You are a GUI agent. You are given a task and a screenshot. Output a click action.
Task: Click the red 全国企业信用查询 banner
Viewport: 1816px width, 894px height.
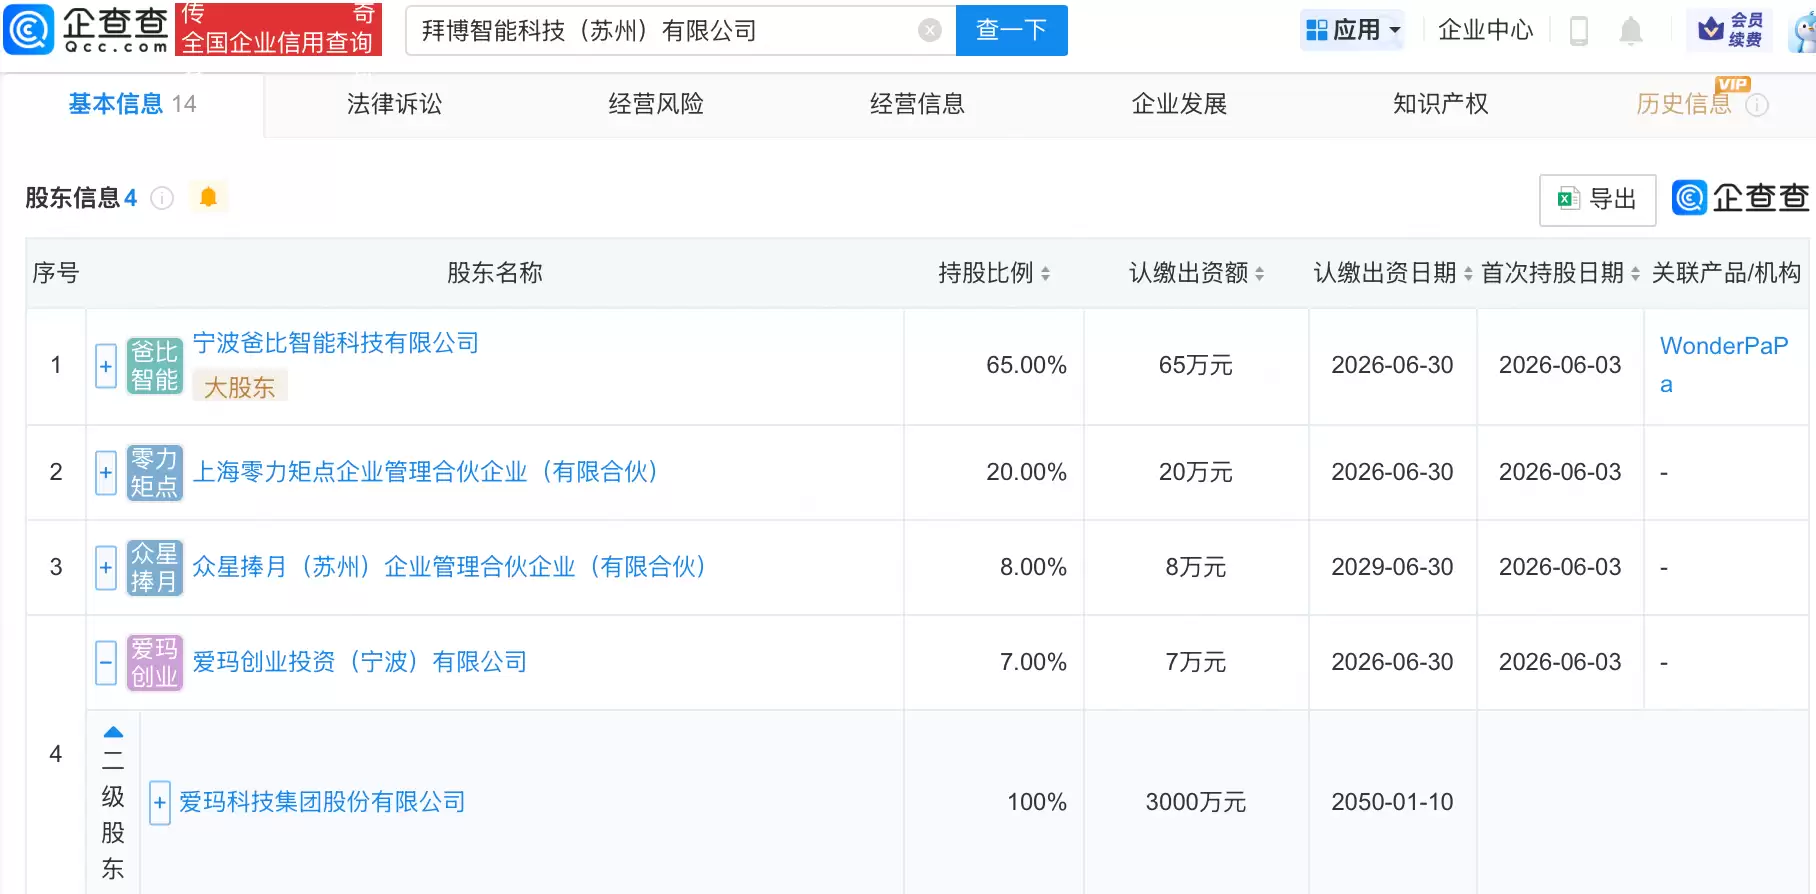(x=278, y=29)
